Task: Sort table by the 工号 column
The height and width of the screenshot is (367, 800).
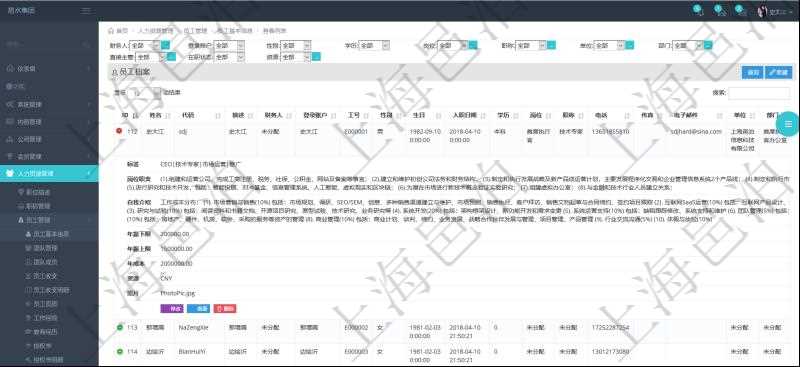Action: click(357, 115)
